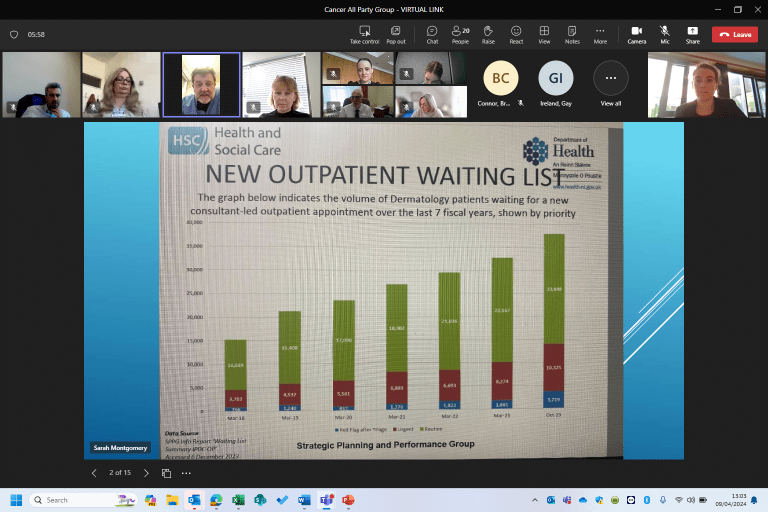Click the Sarah Montgomery presenter name tag
768x512 pixels.
(120, 447)
